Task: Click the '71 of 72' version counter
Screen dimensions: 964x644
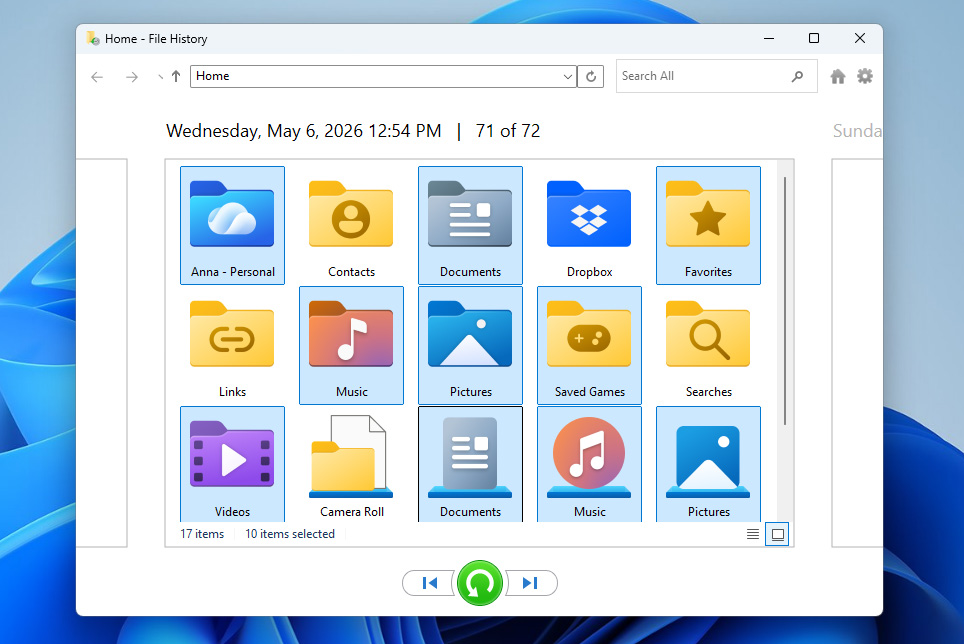Action: [508, 131]
